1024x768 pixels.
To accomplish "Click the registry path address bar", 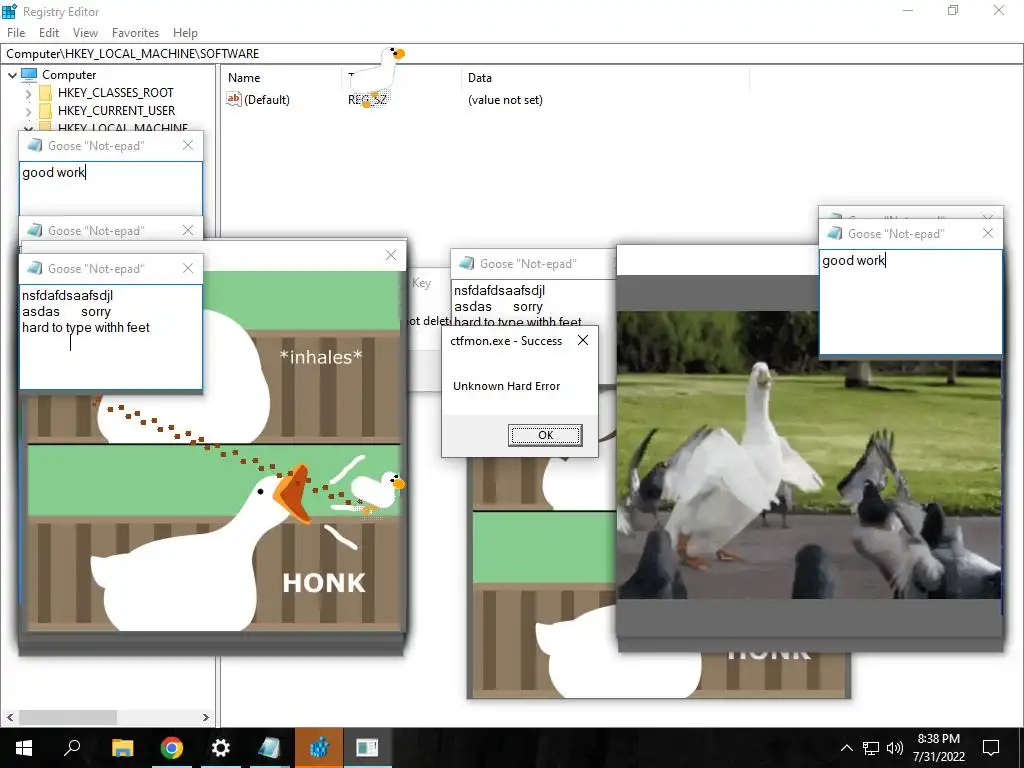I will pyautogui.click(x=511, y=54).
